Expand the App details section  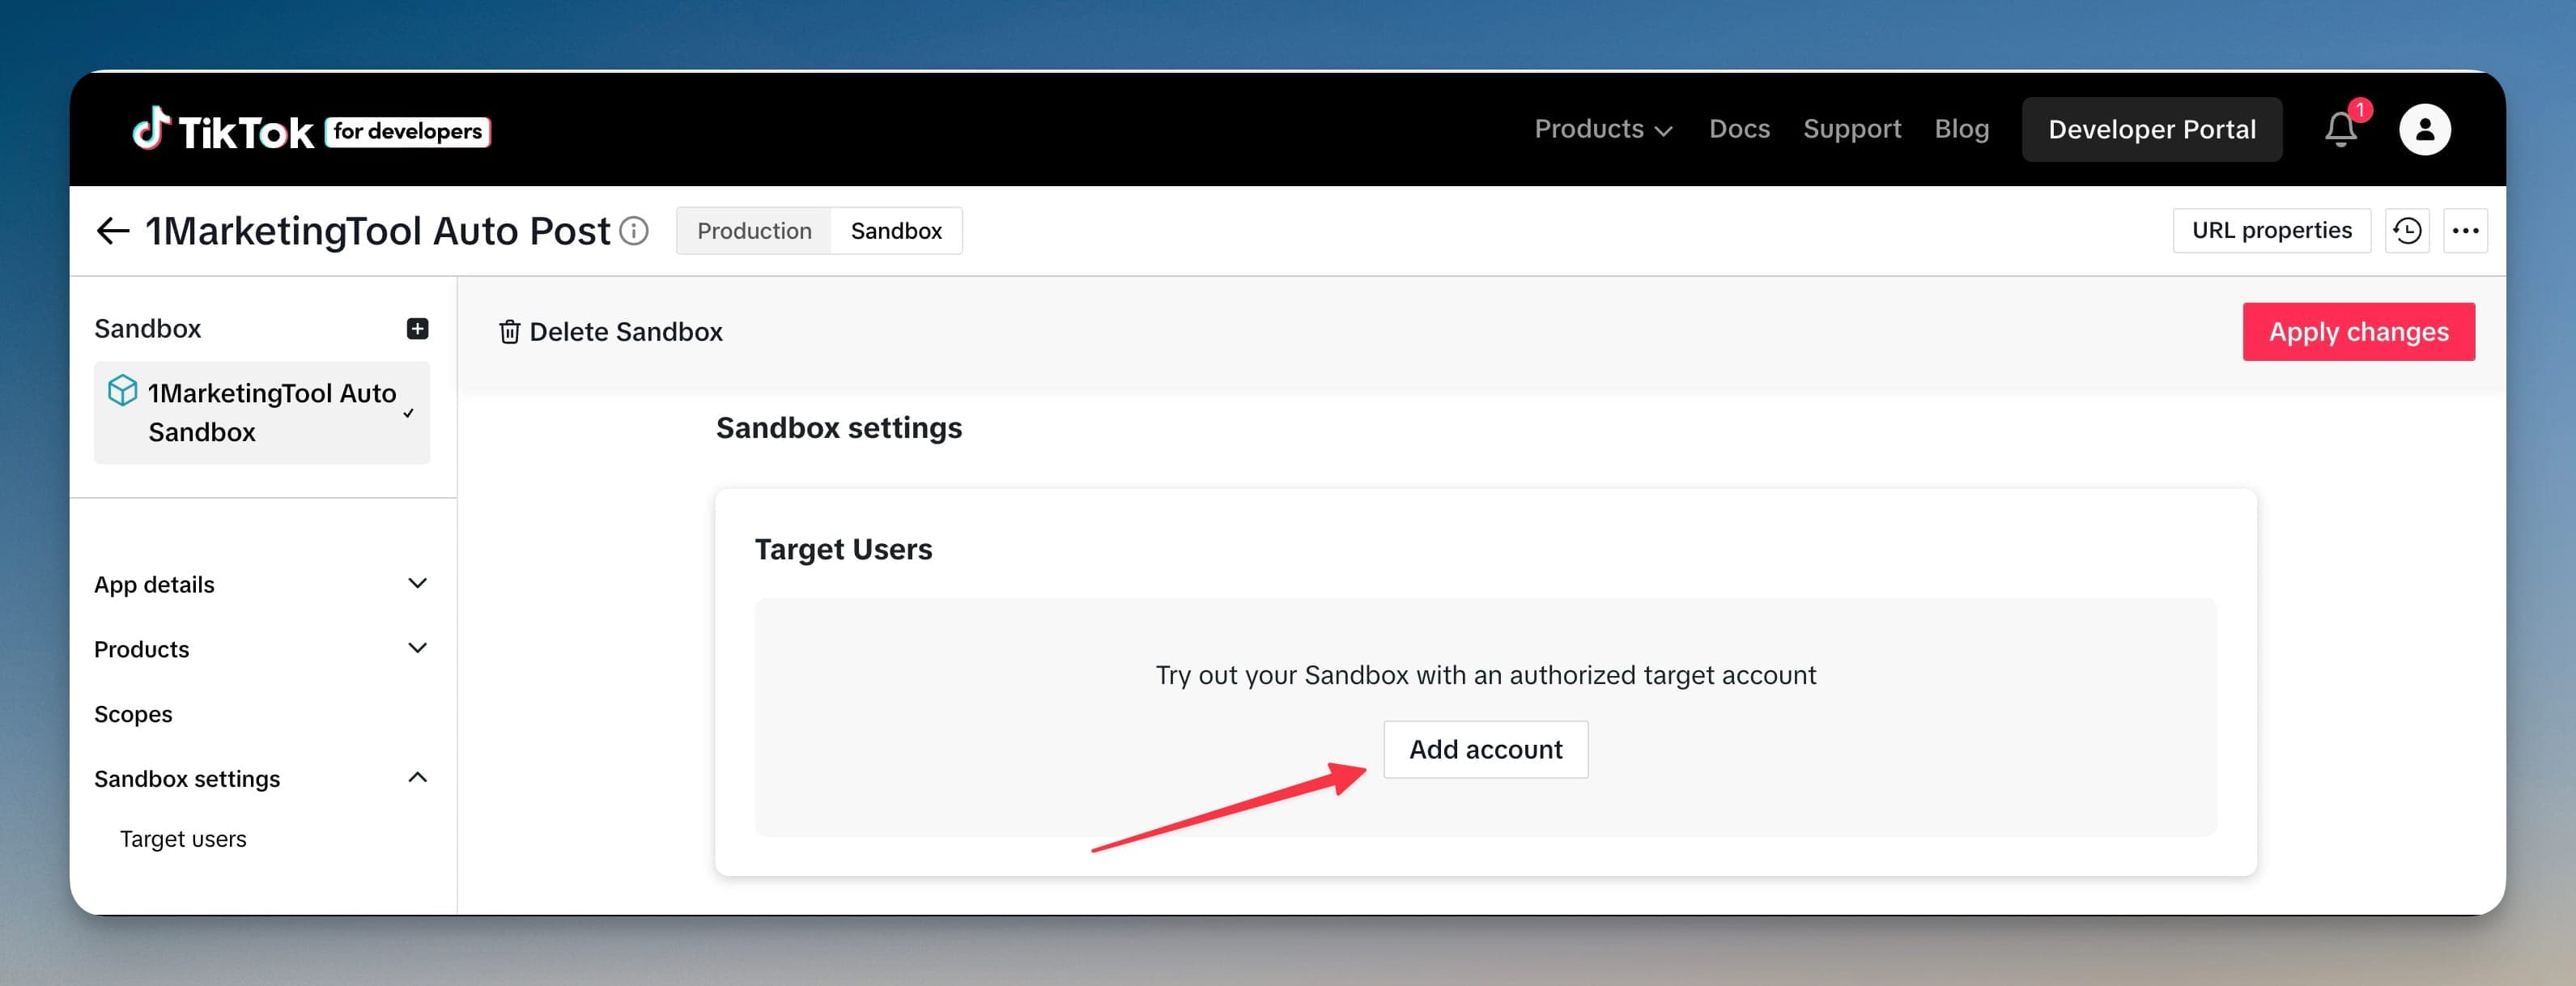point(261,584)
